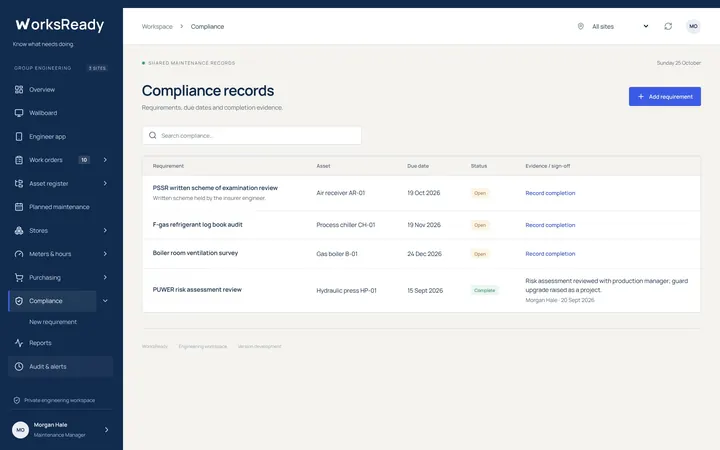Click the Stores icon in sidebar
This screenshot has width=720, height=450.
tap(19, 231)
